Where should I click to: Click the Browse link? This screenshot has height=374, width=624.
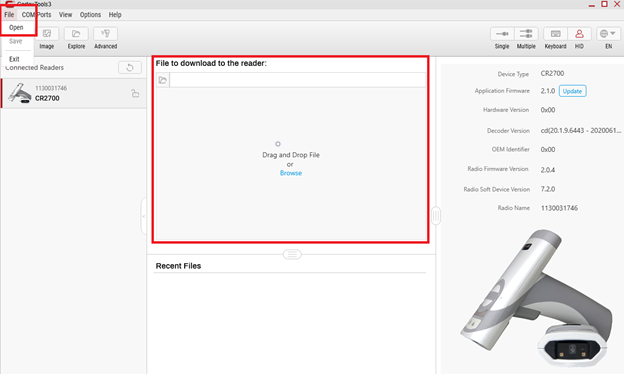tap(291, 173)
